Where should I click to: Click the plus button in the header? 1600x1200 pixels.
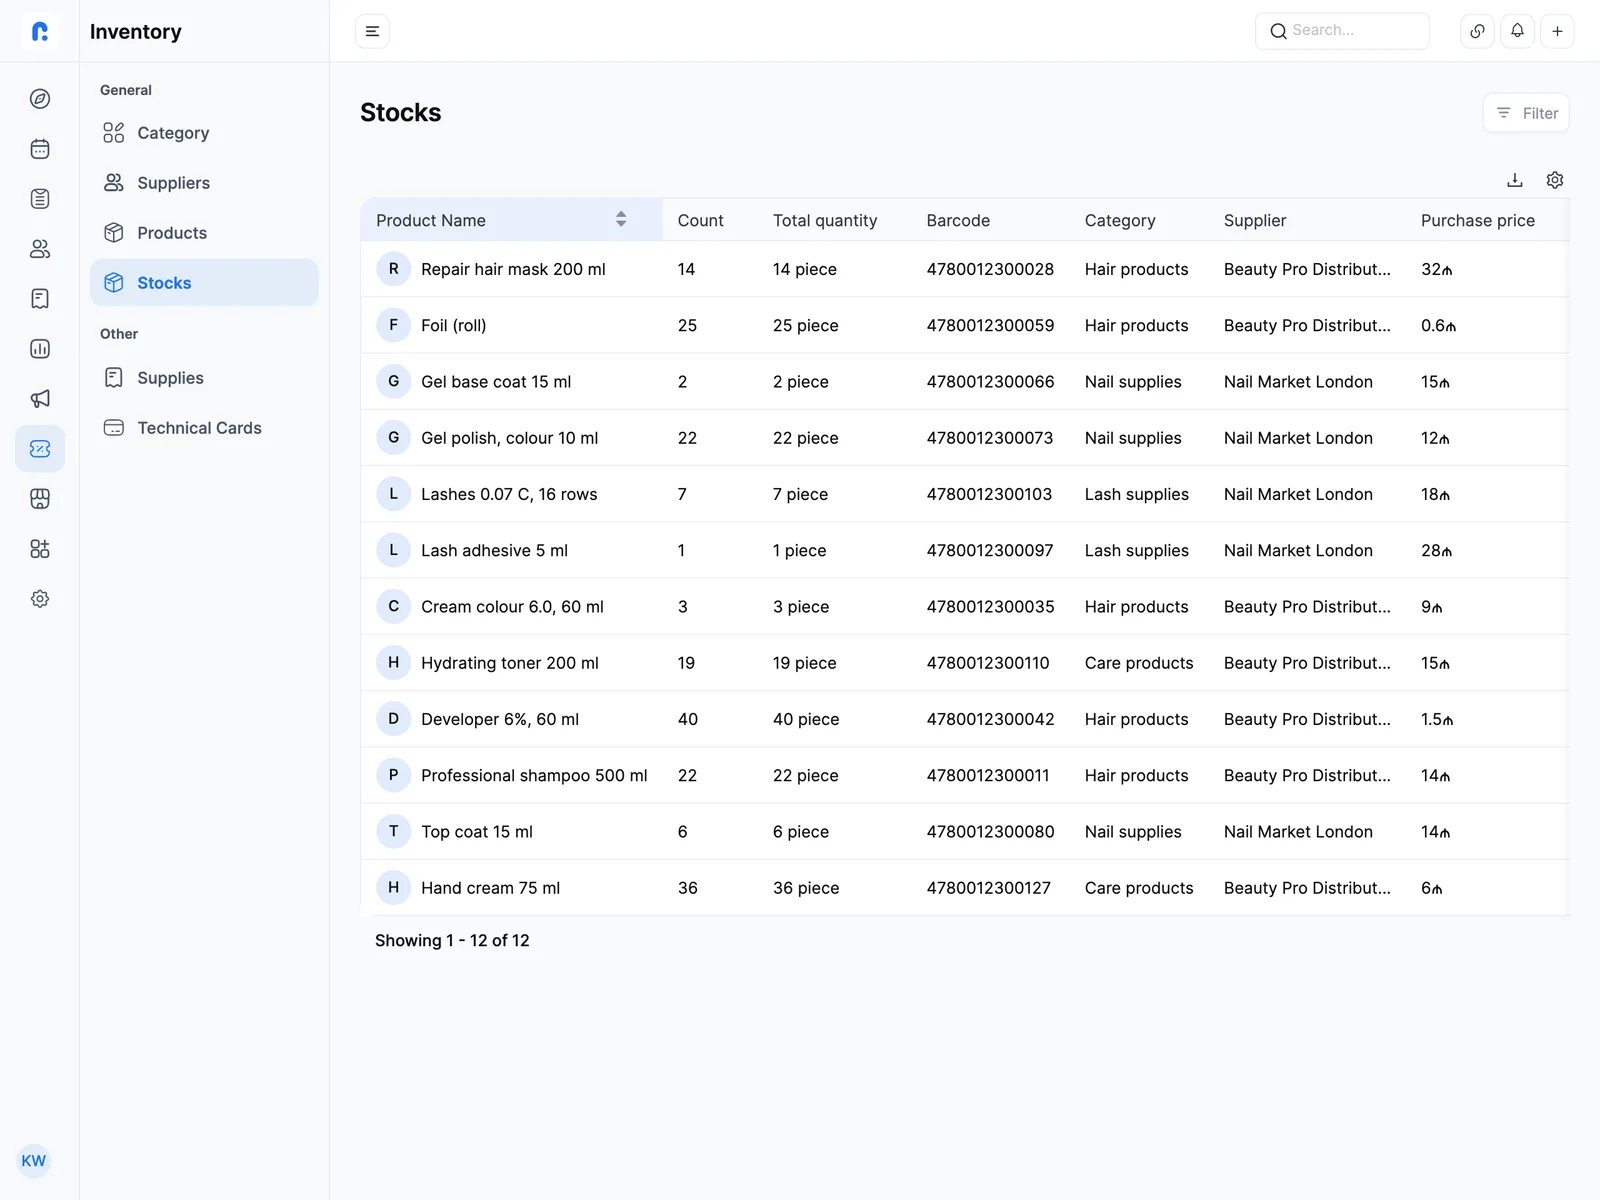pos(1557,31)
